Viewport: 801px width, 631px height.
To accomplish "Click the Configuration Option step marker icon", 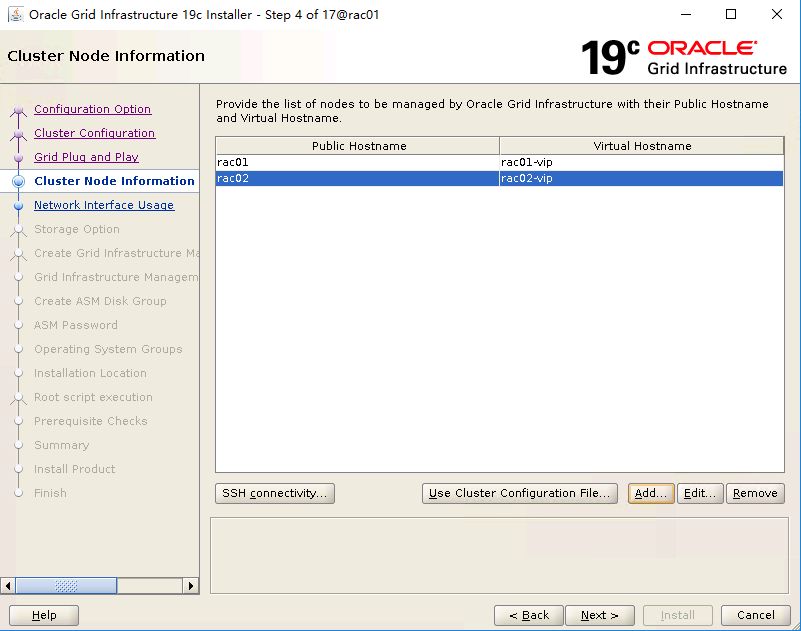I will pyautogui.click(x=19, y=109).
